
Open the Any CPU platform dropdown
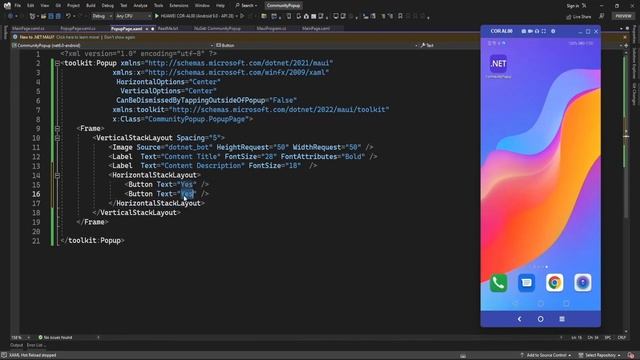[x=133, y=16]
